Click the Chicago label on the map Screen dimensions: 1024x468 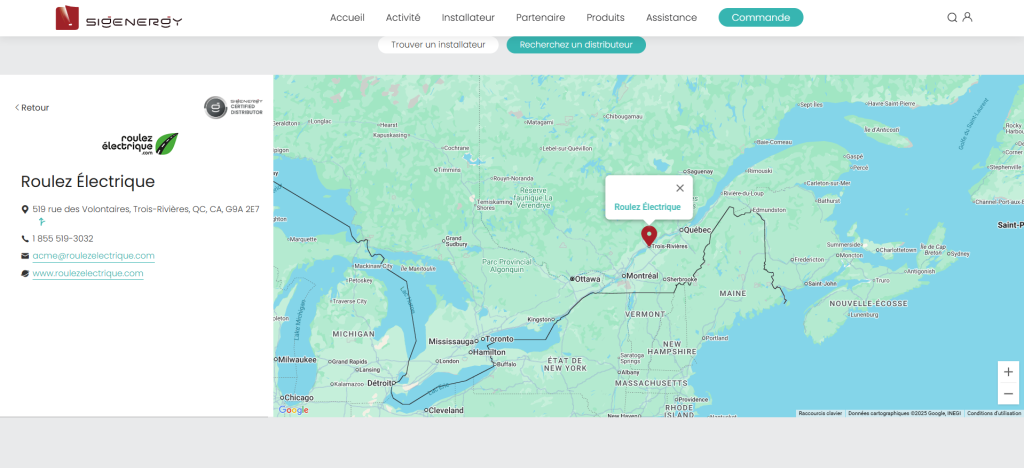pos(299,398)
